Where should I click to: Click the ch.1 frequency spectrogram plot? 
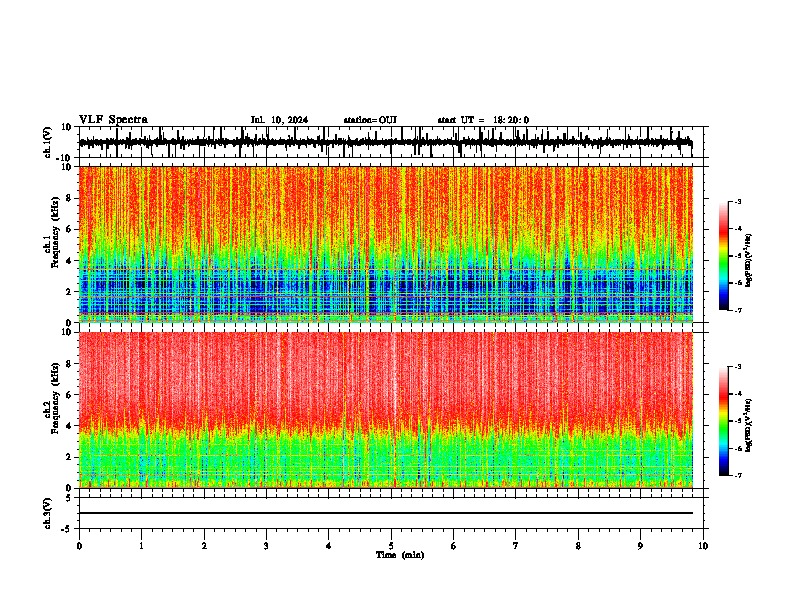pyautogui.click(x=386, y=244)
